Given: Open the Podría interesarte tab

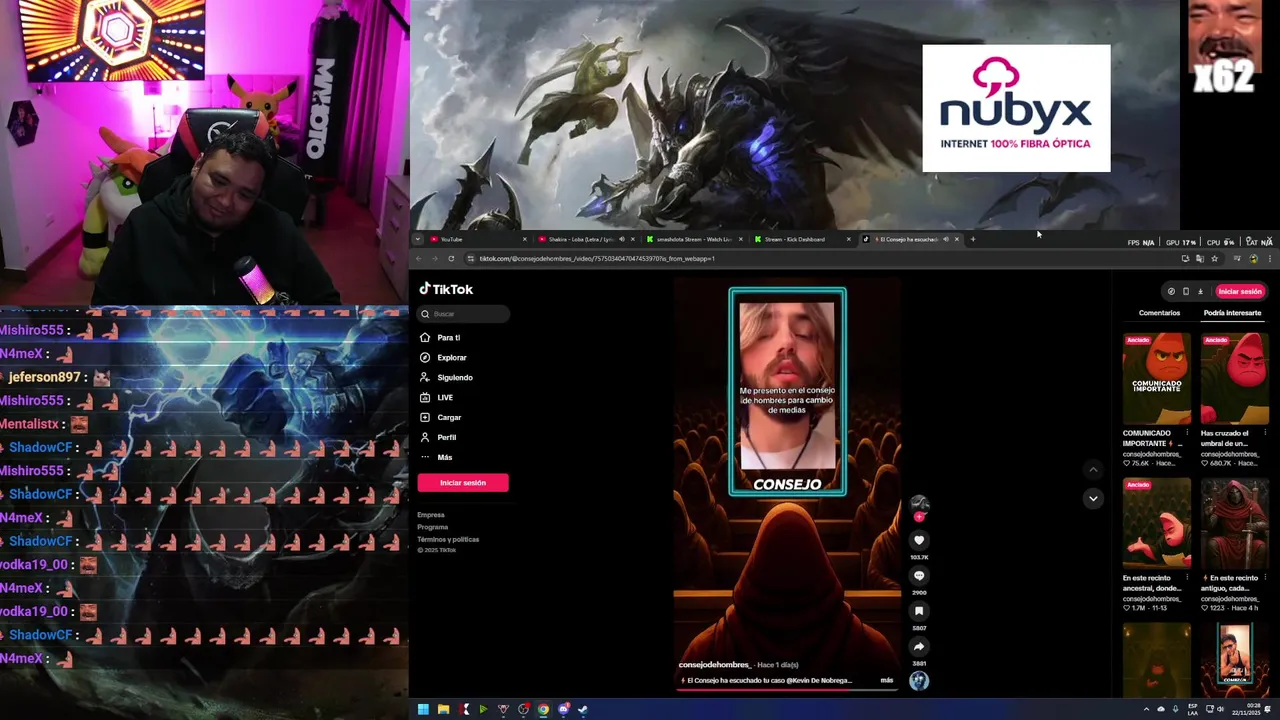Looking at the screenshot, I should (x=1232, y=313).
